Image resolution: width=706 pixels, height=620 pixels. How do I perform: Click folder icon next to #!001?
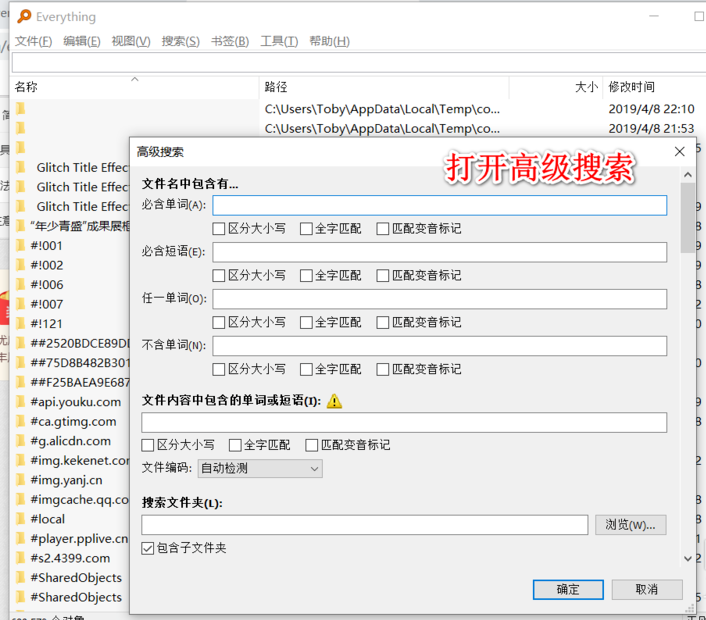point(20,246)
